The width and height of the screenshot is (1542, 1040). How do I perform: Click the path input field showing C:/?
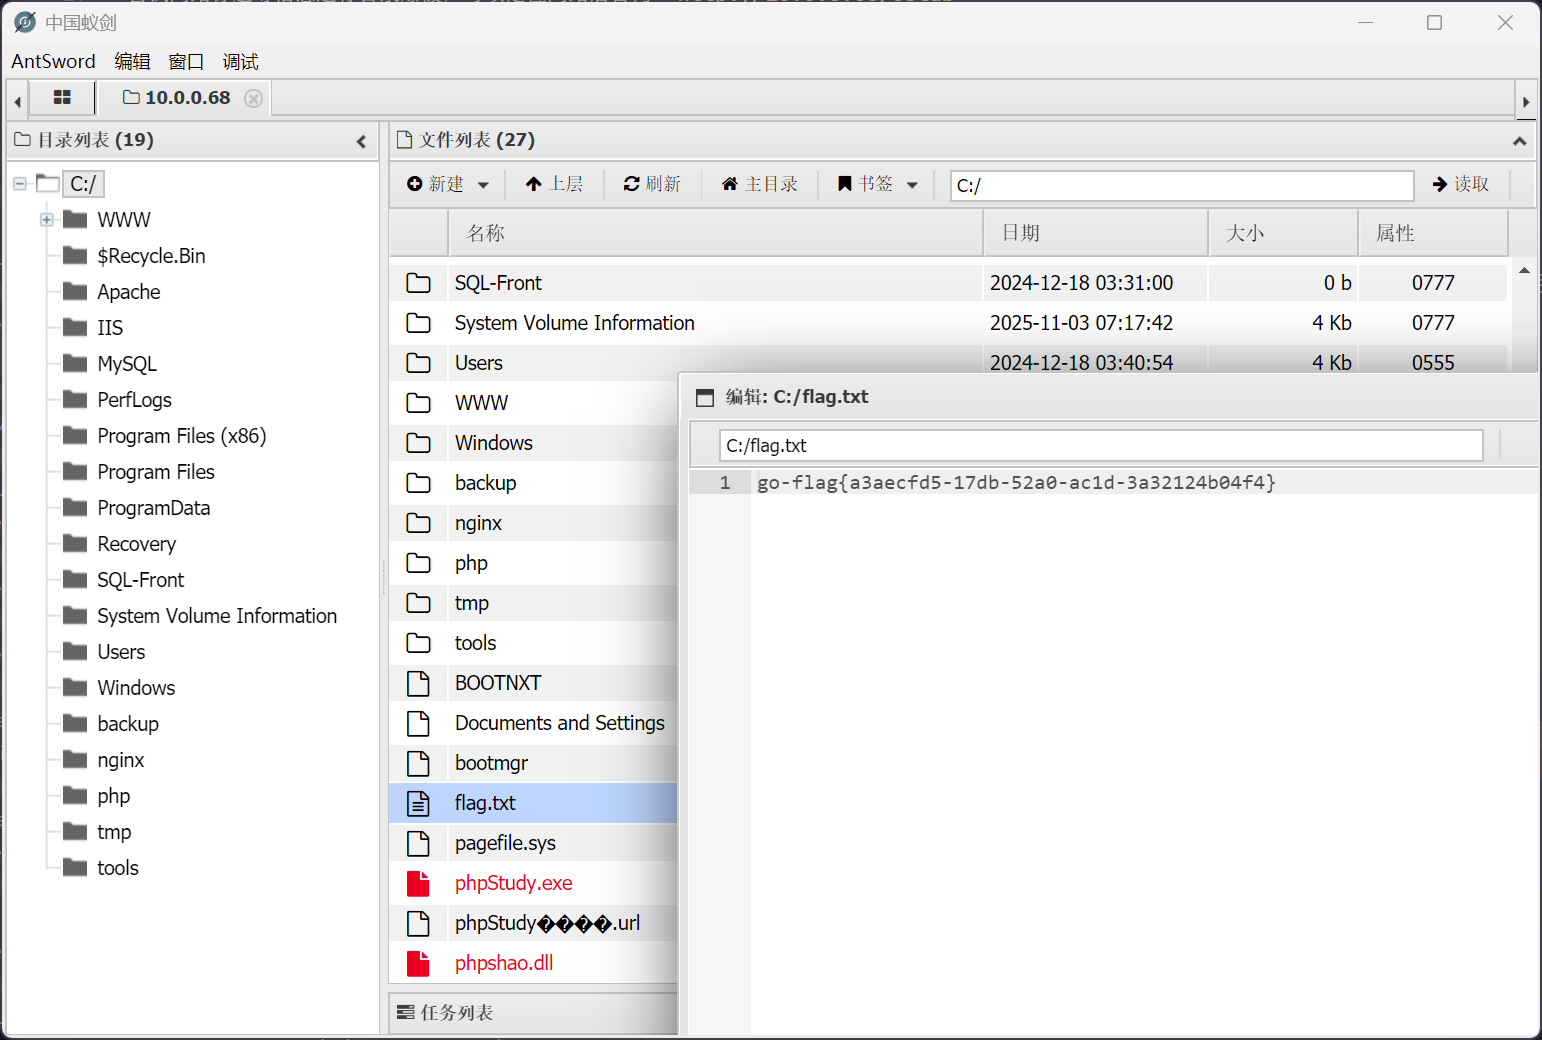[x=1180, y=185]
